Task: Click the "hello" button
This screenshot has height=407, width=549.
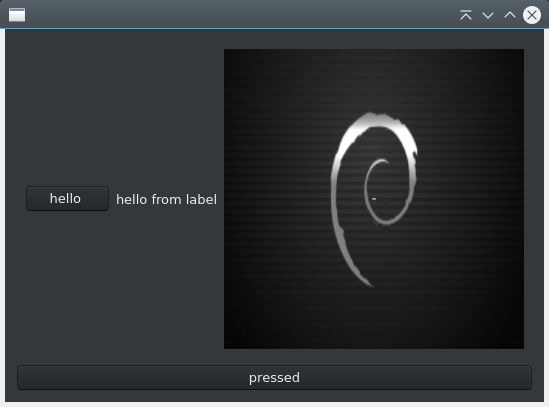Action: pos(67,199)
